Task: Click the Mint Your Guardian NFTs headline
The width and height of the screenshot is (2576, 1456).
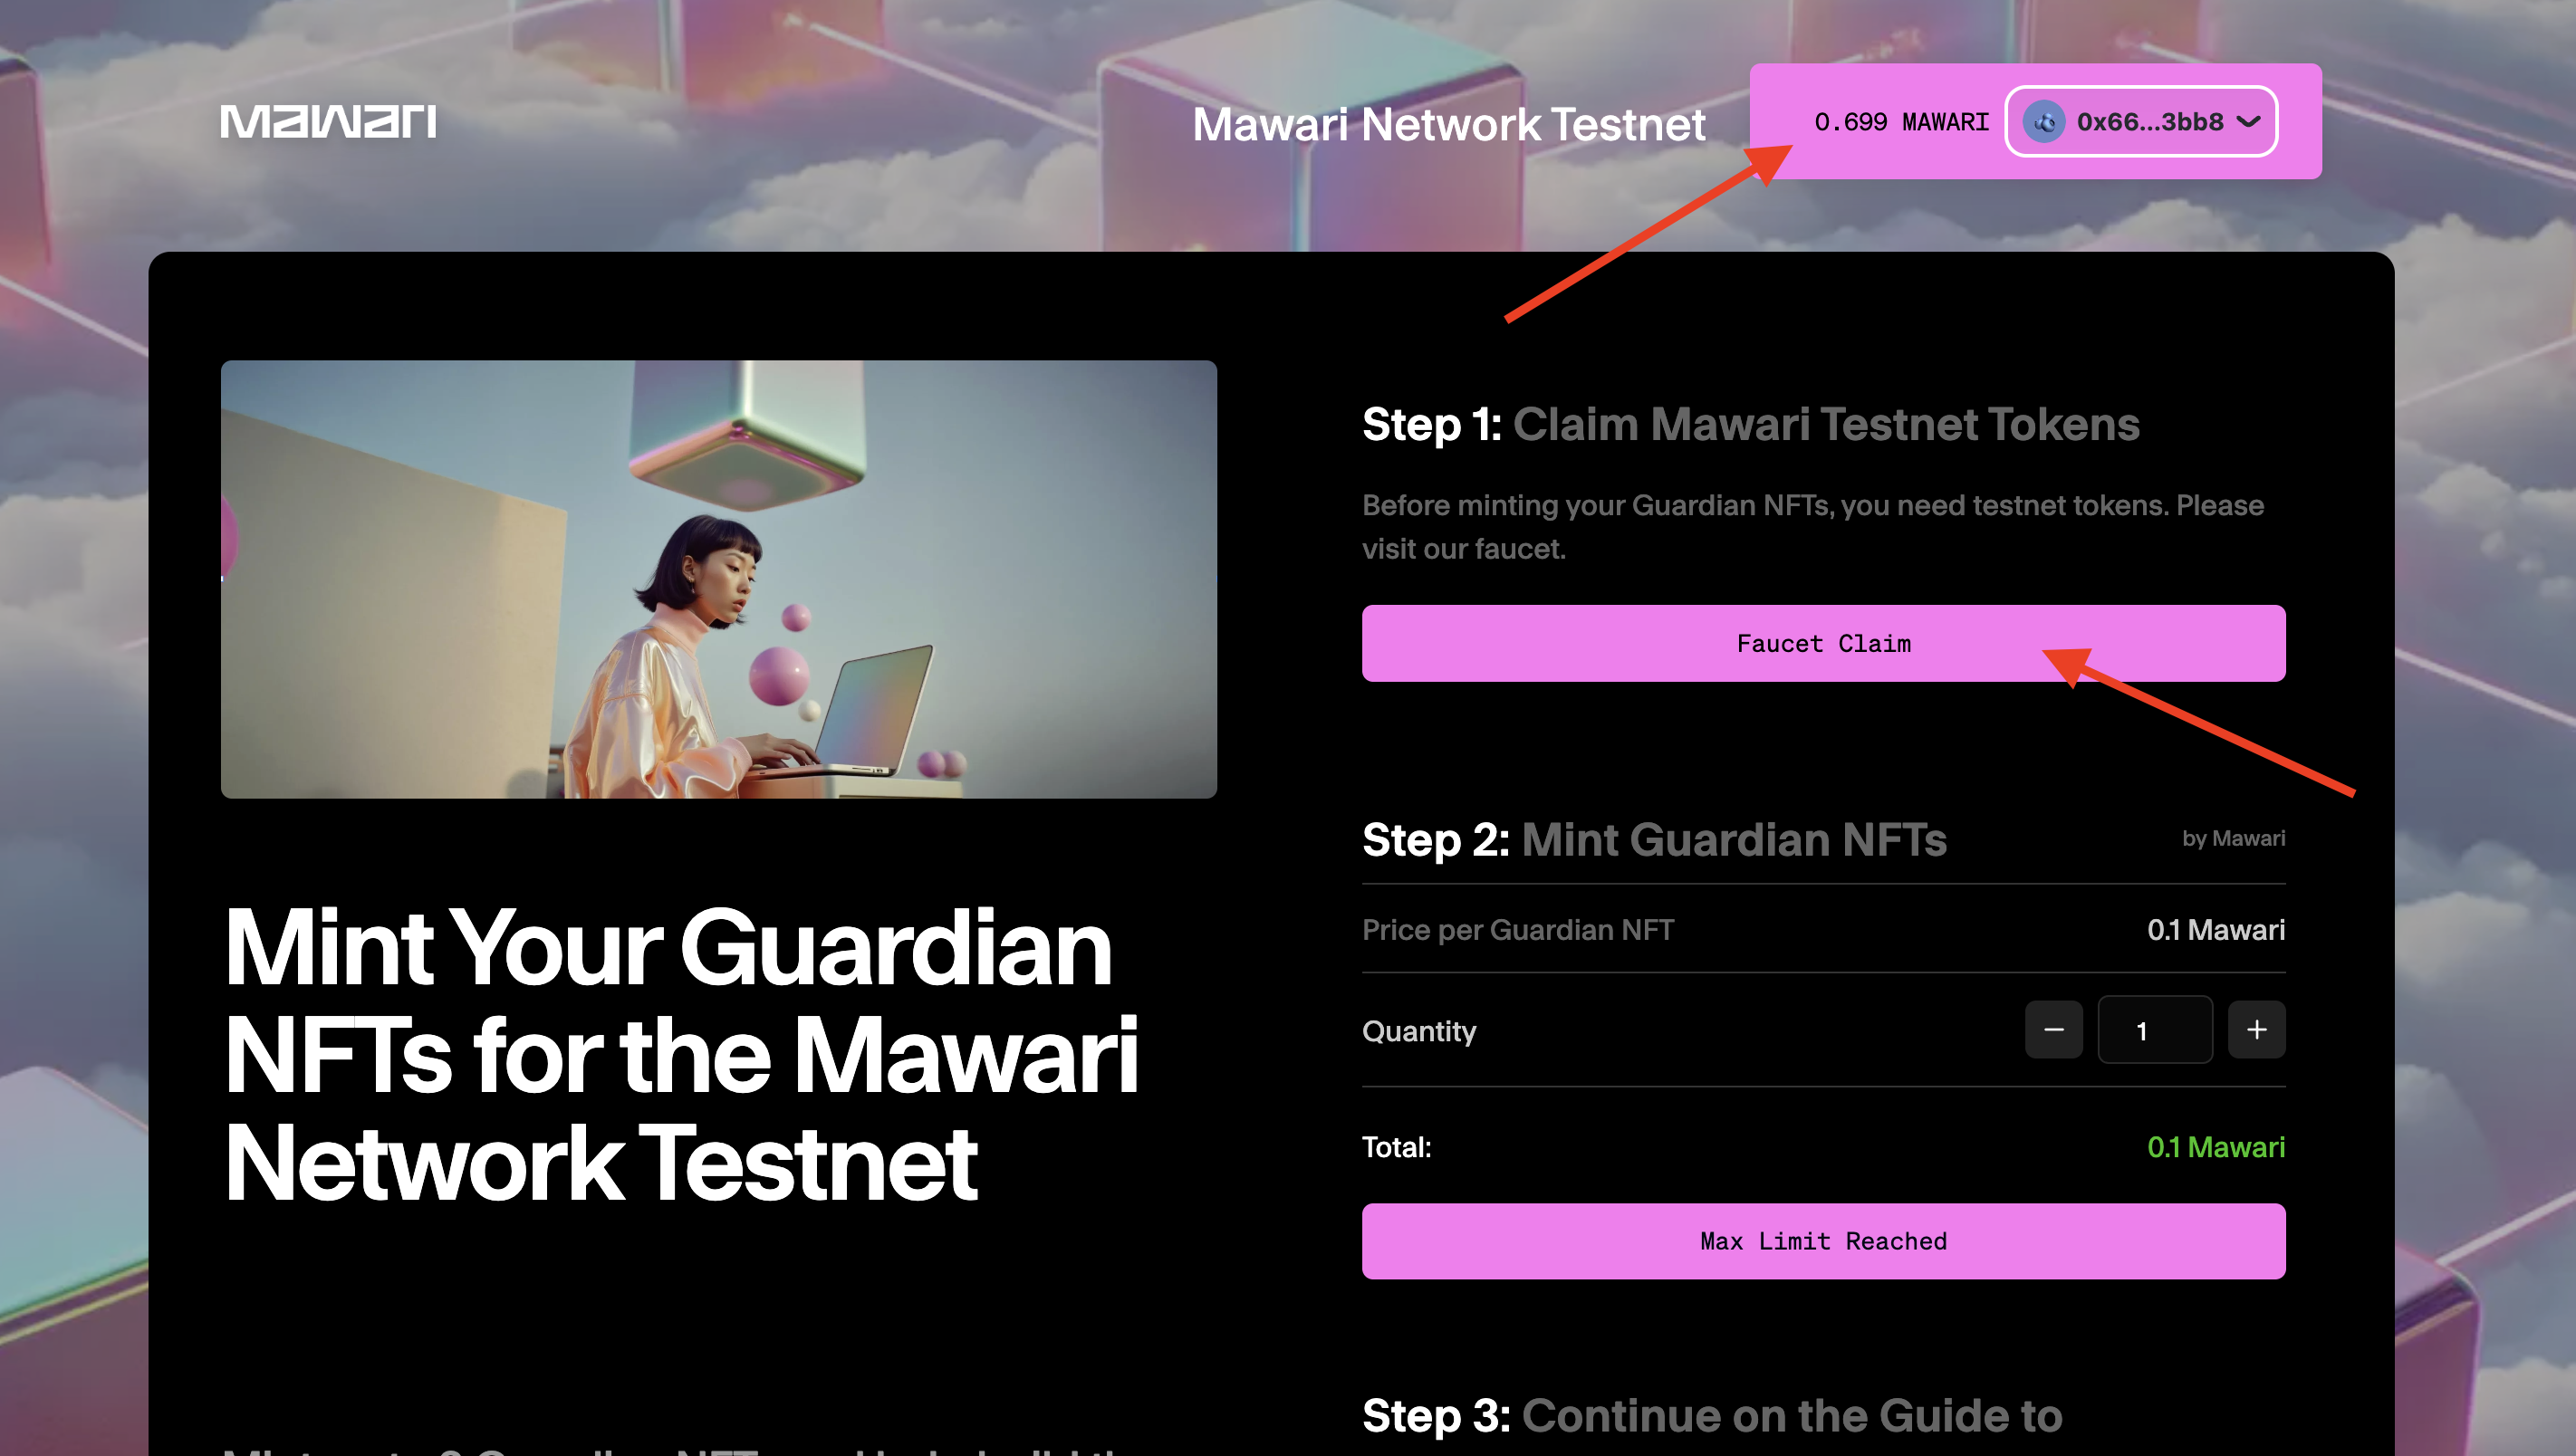Action: pyautogui.click(x=680, y=1054)
